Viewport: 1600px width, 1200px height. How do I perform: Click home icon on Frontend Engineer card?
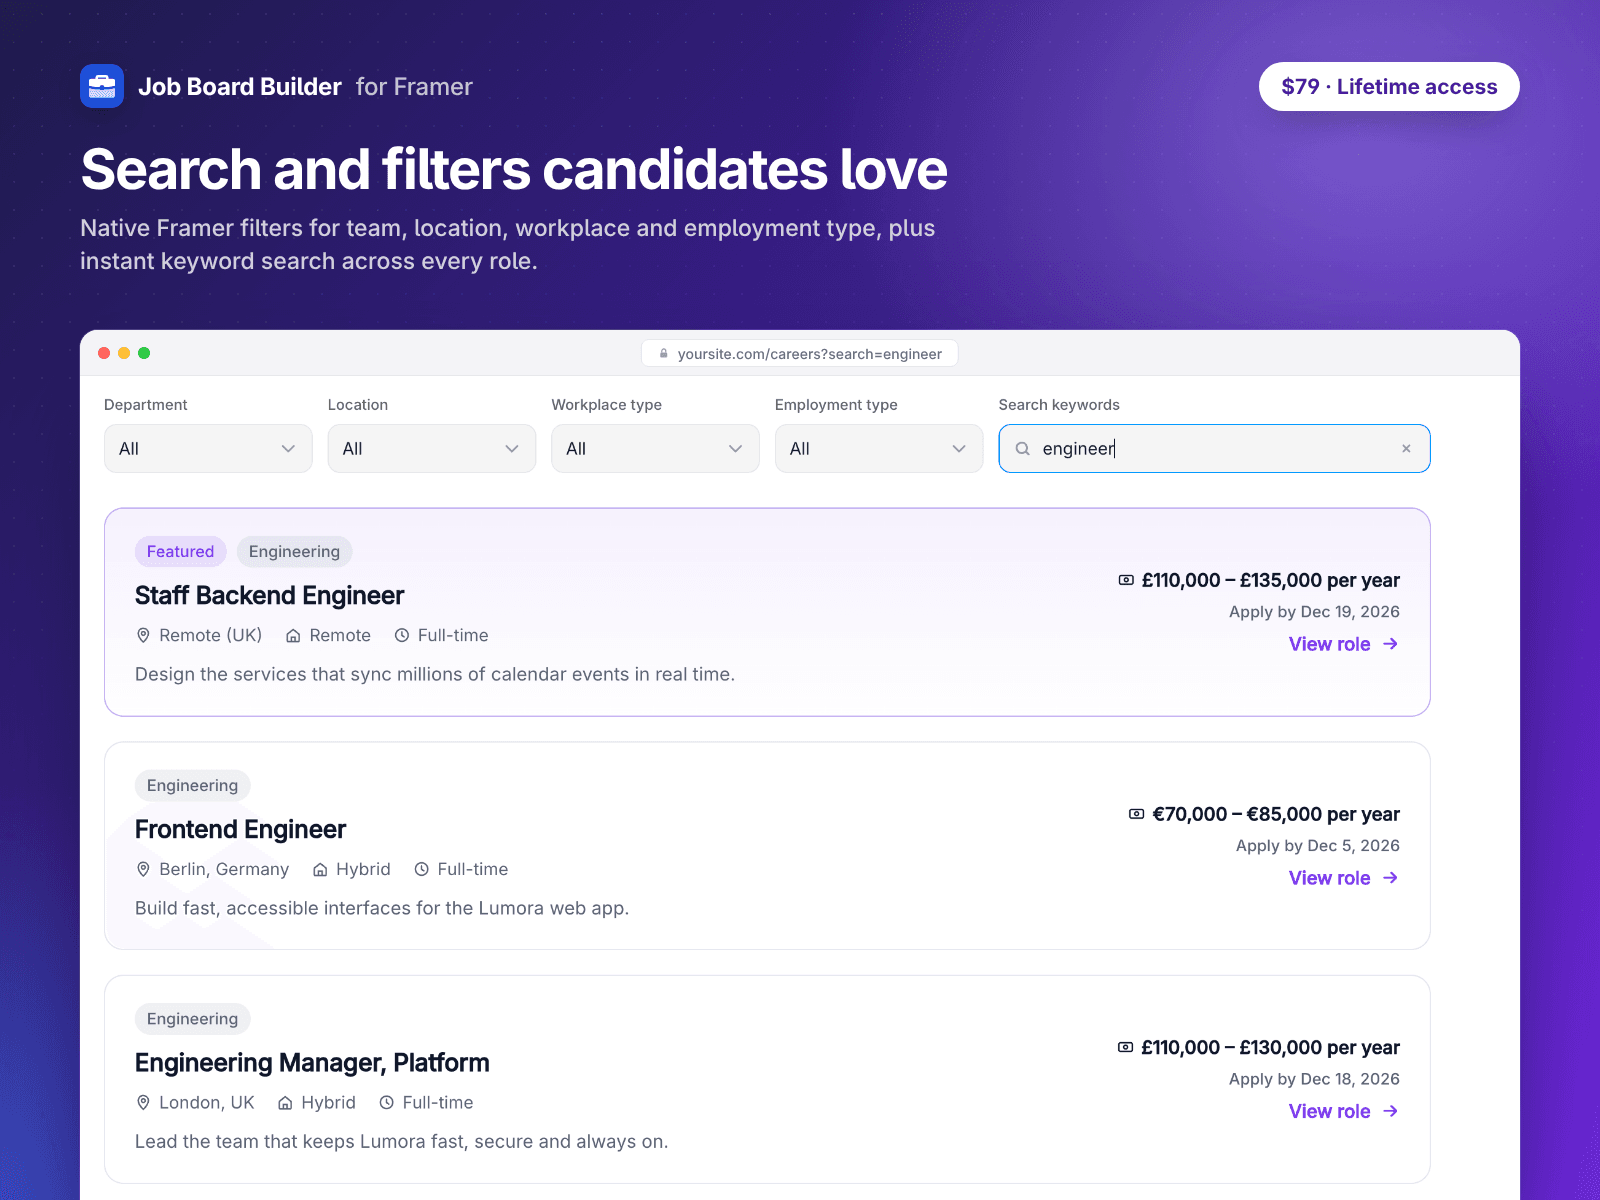pos(320,869)
